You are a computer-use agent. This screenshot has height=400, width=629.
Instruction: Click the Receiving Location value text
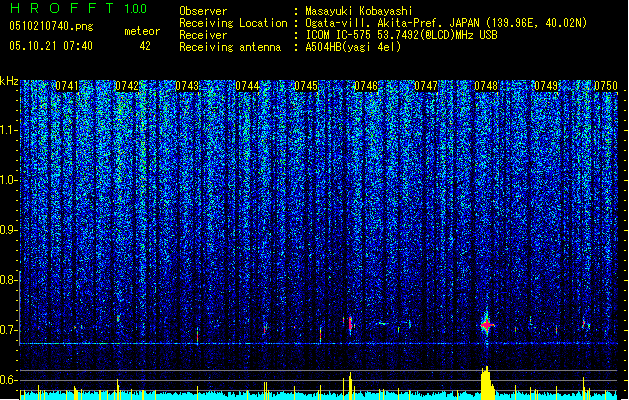pyautogui.click(x=446, y=23)
